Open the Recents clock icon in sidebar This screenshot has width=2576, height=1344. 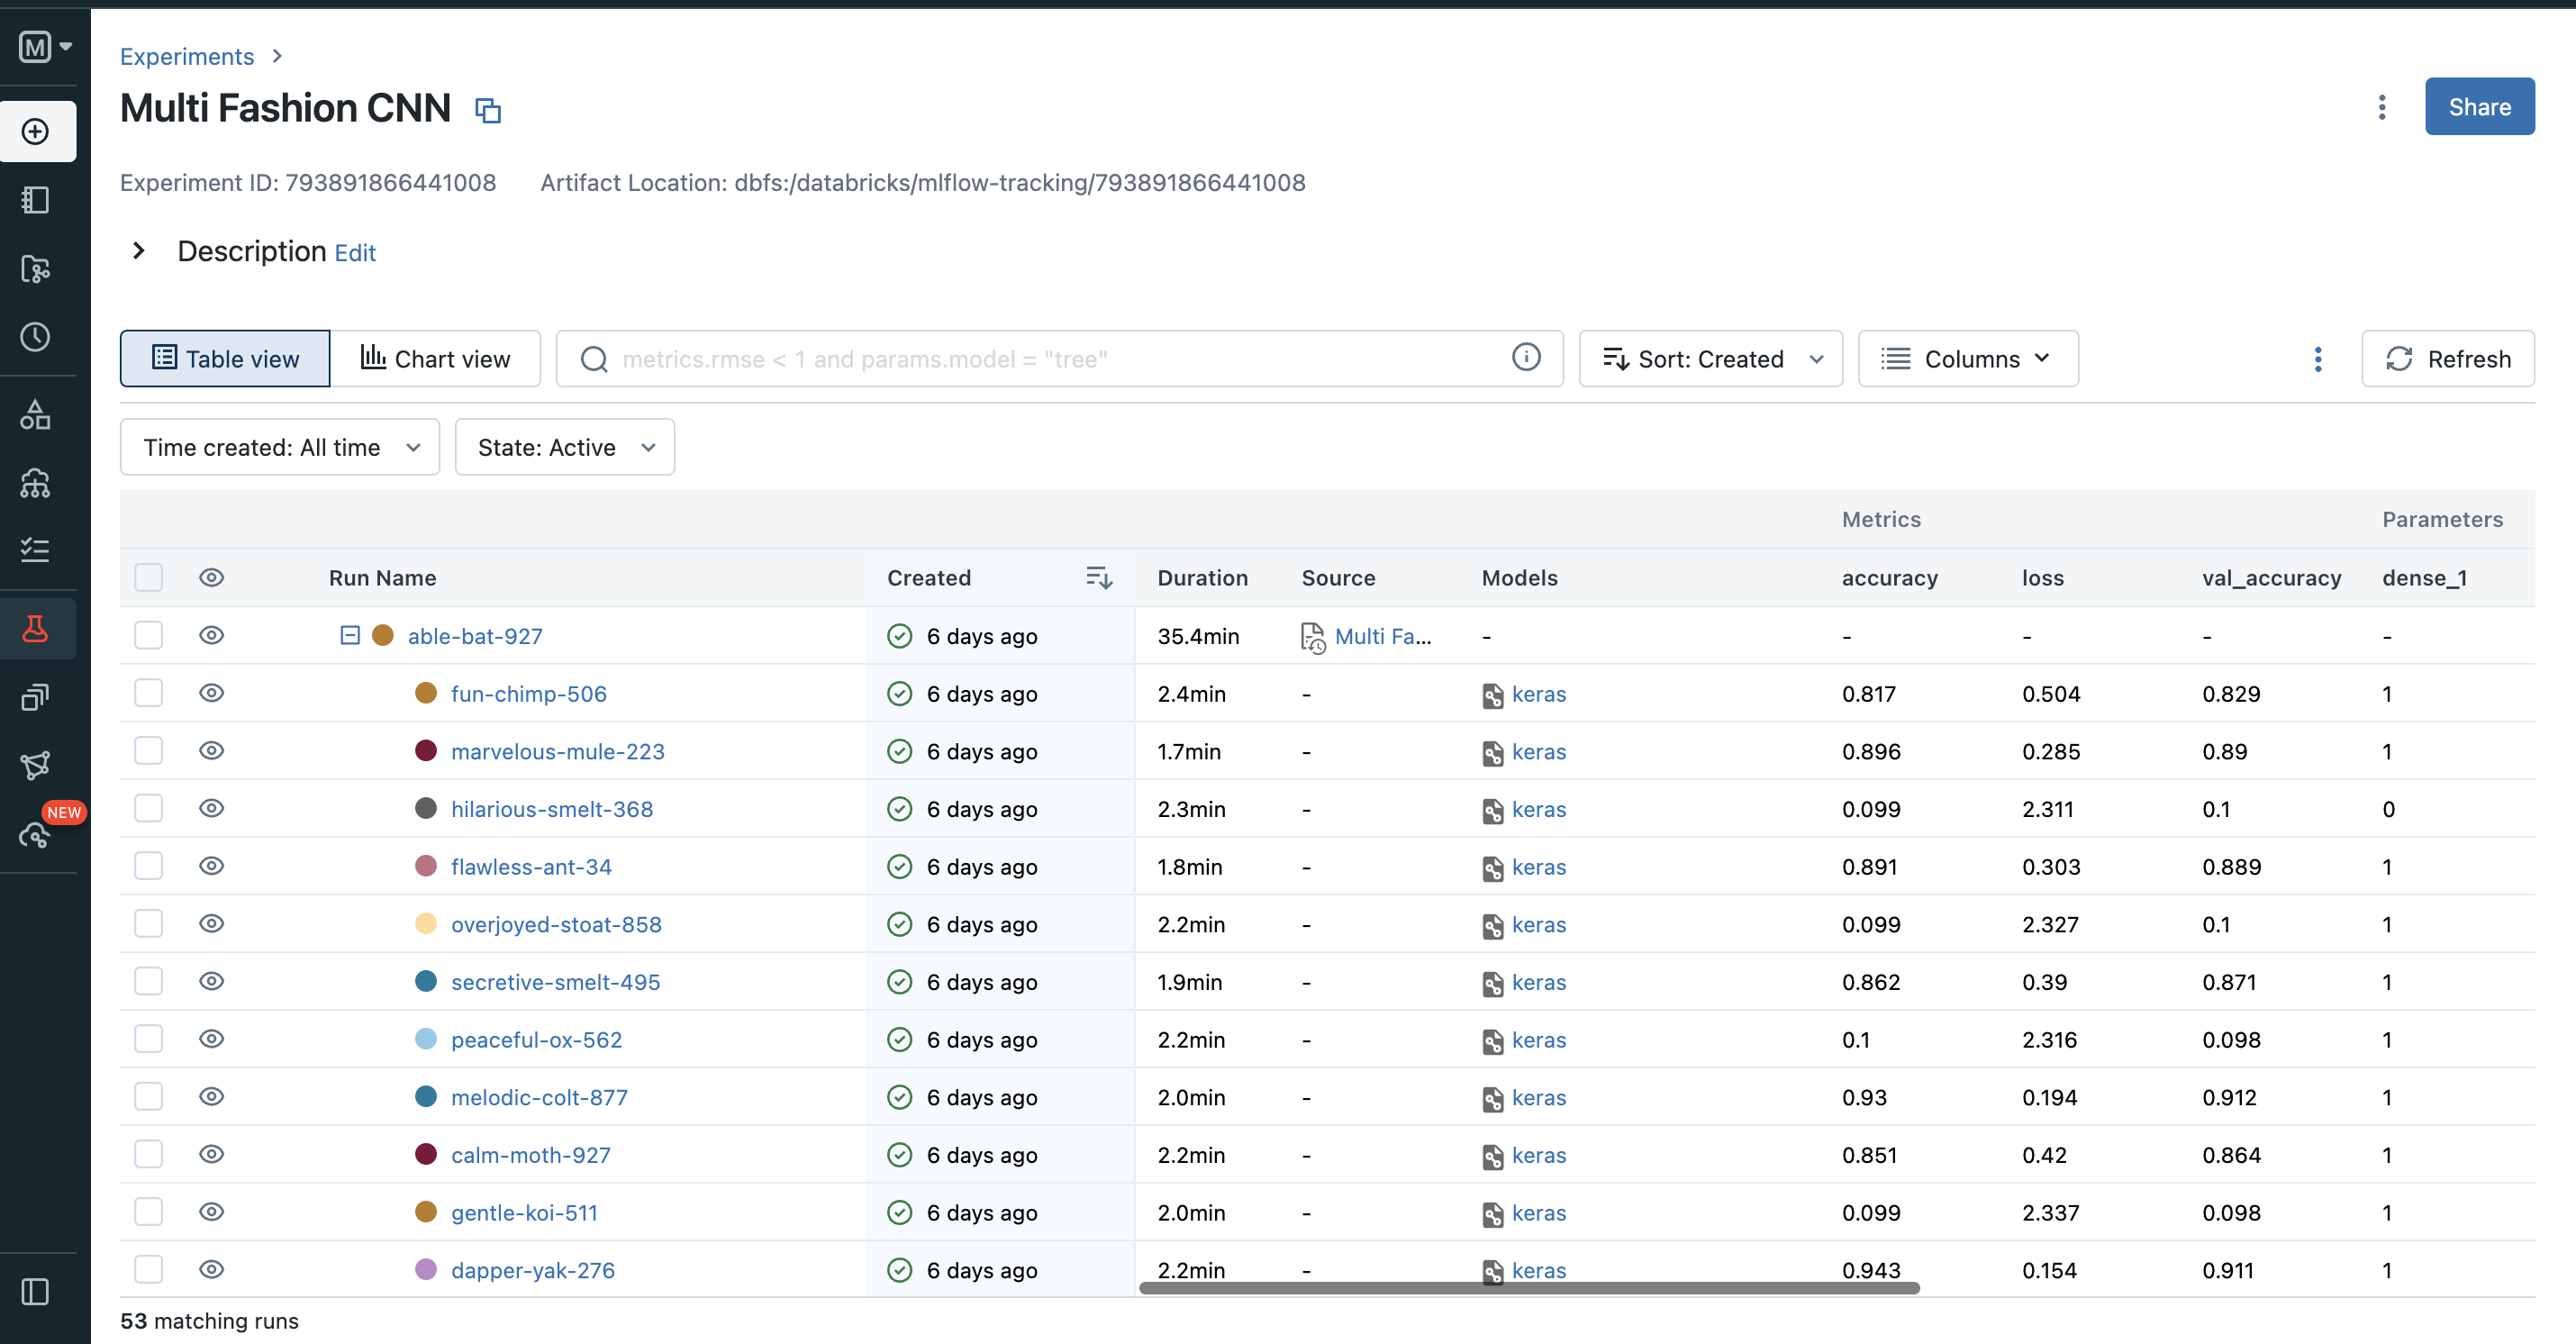coord(35,337)
